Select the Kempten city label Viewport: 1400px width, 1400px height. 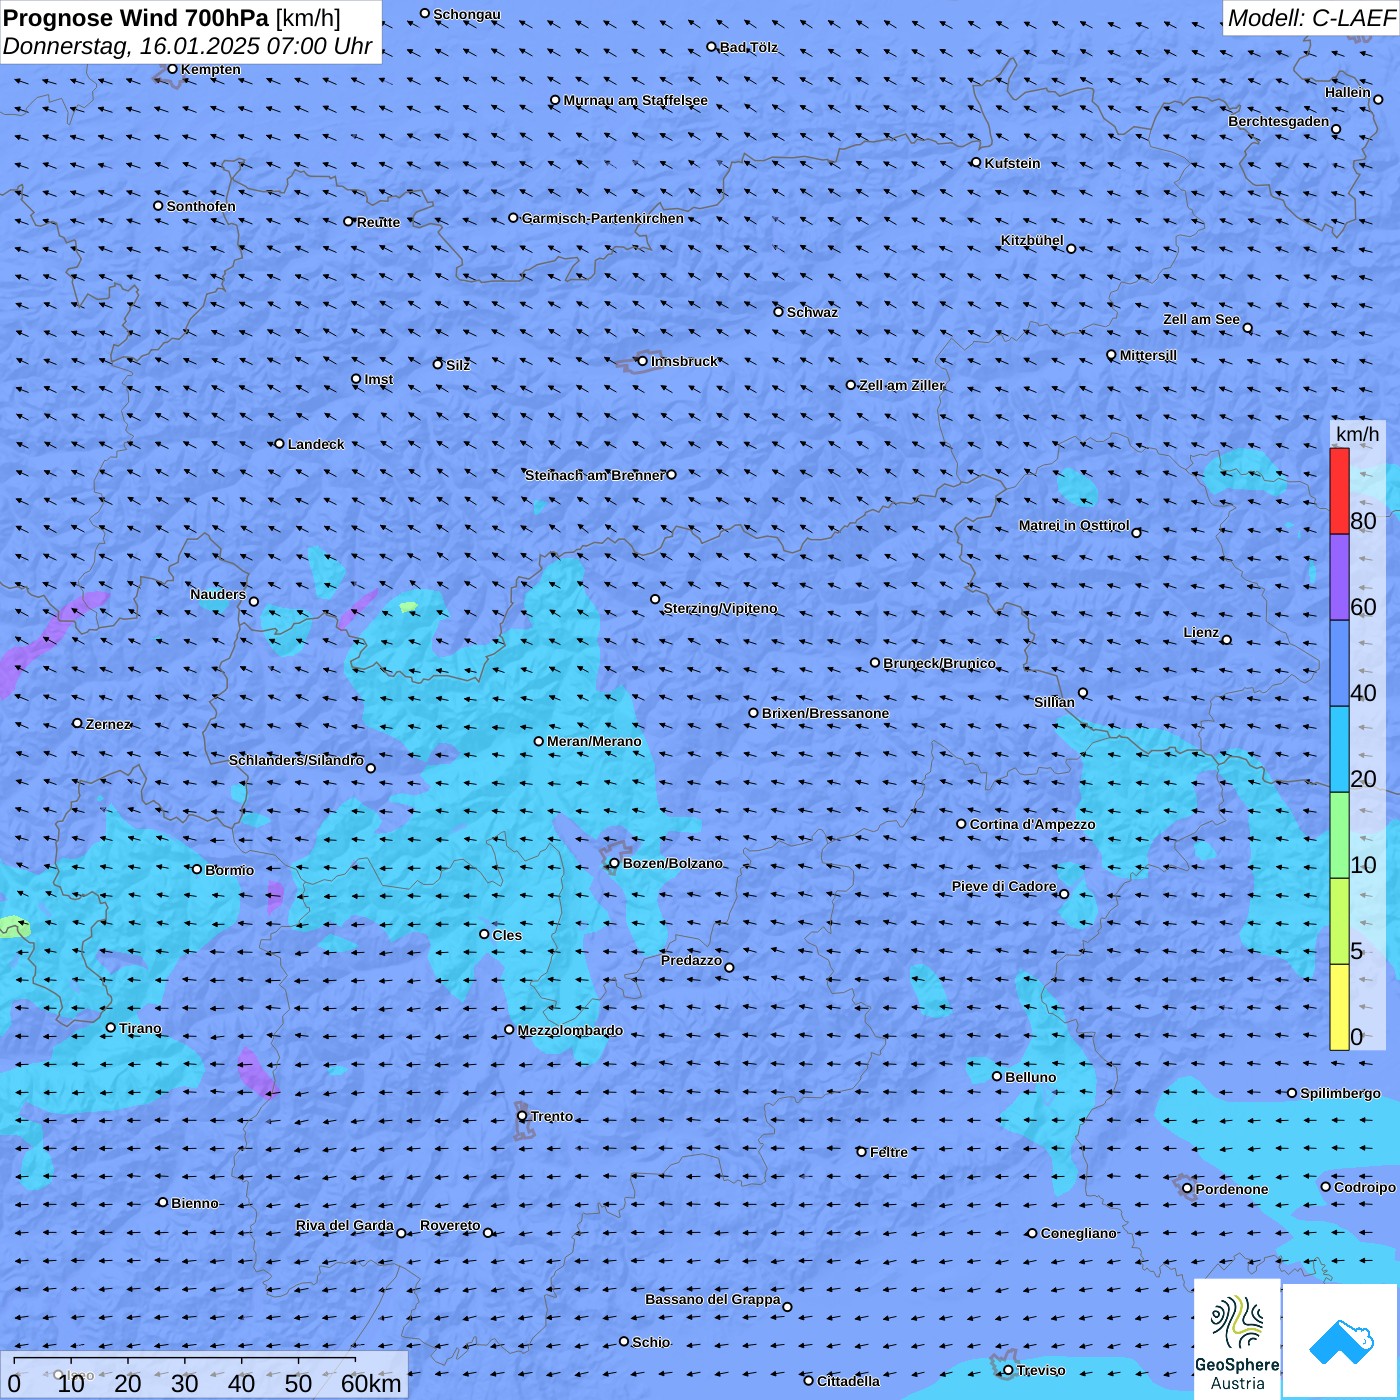pyautogui.click(x=210, y=69)
